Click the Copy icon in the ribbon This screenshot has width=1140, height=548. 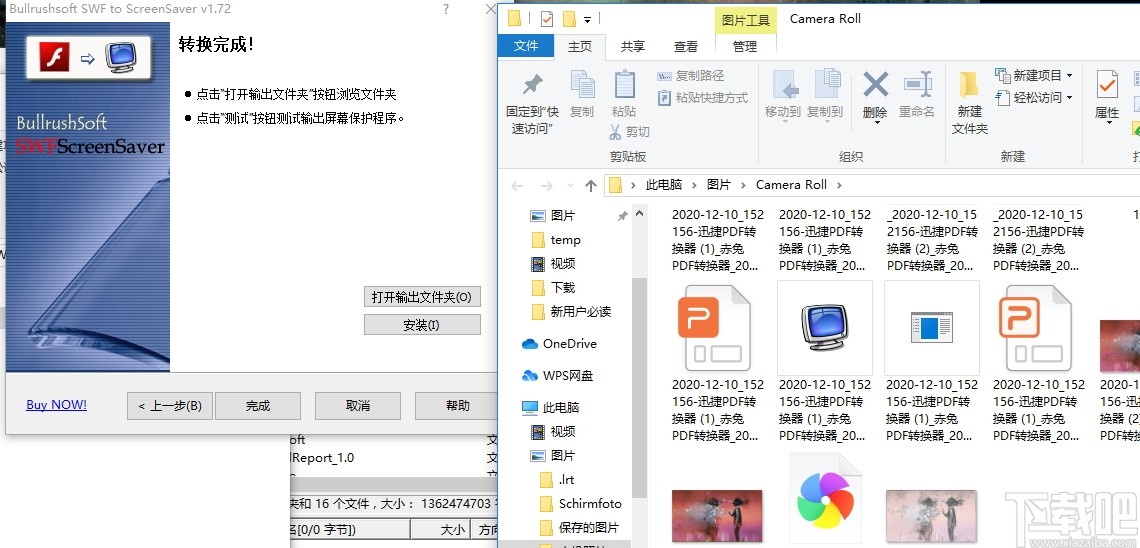[582, 85]
